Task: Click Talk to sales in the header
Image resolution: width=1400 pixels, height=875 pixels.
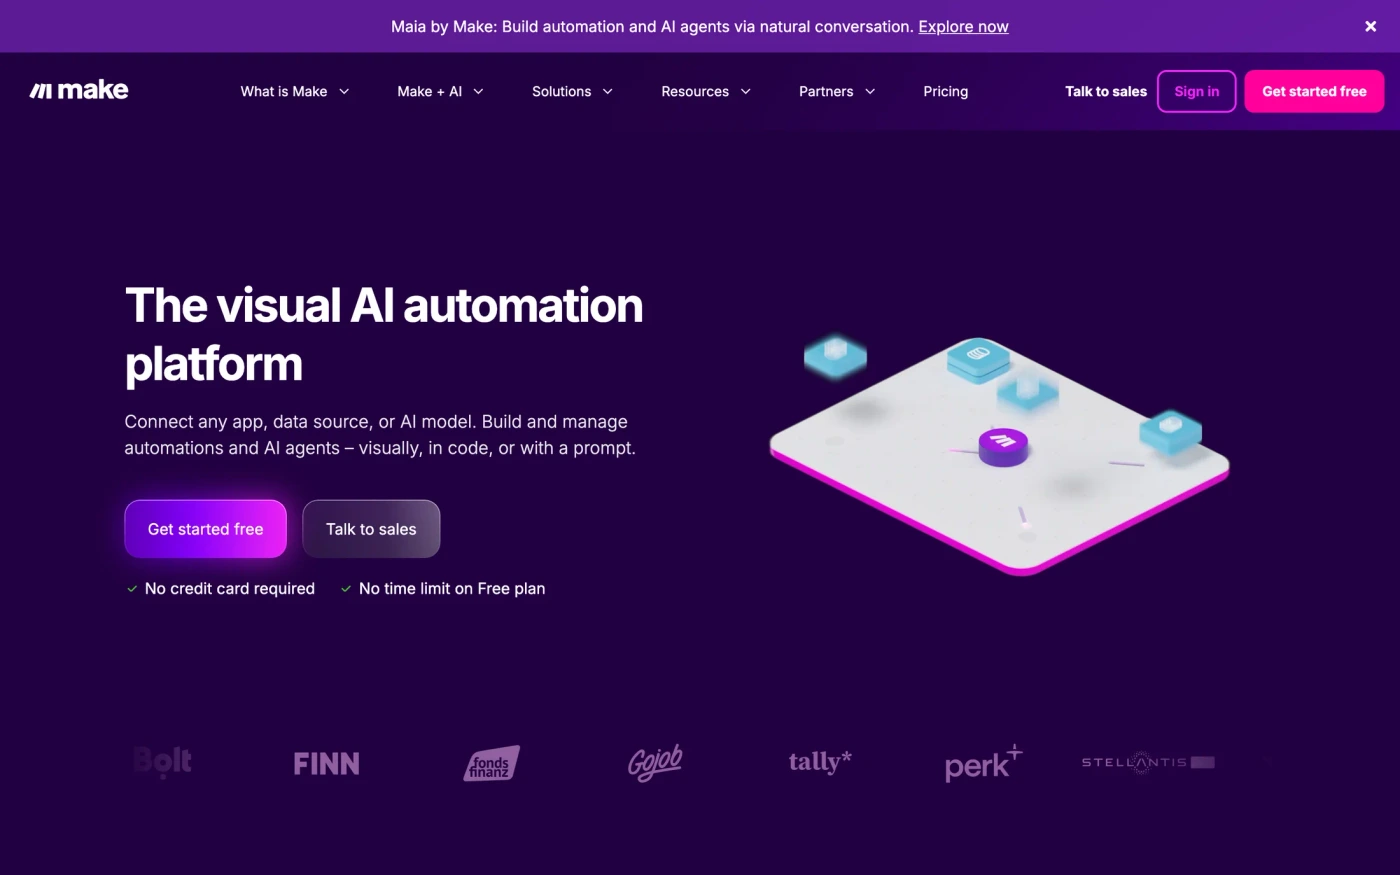Action: [x=1105, y=91]
